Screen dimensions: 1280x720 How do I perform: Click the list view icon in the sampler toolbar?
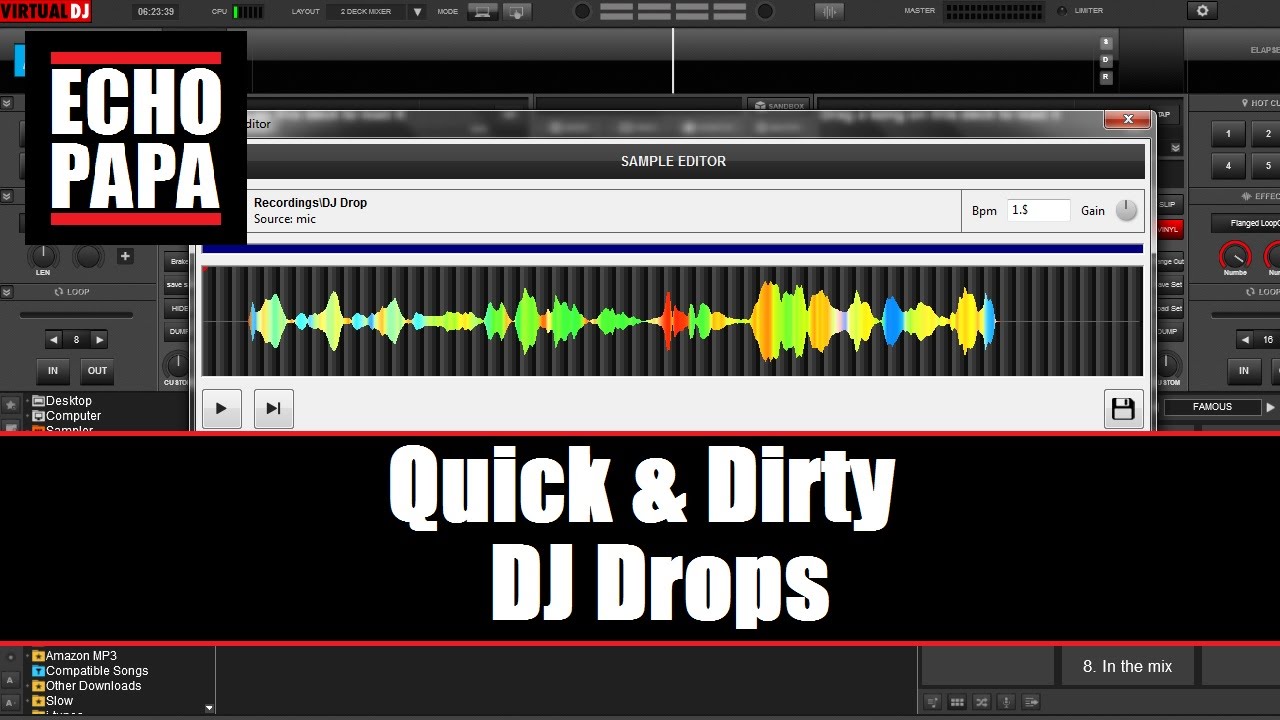click(1031, 702)
